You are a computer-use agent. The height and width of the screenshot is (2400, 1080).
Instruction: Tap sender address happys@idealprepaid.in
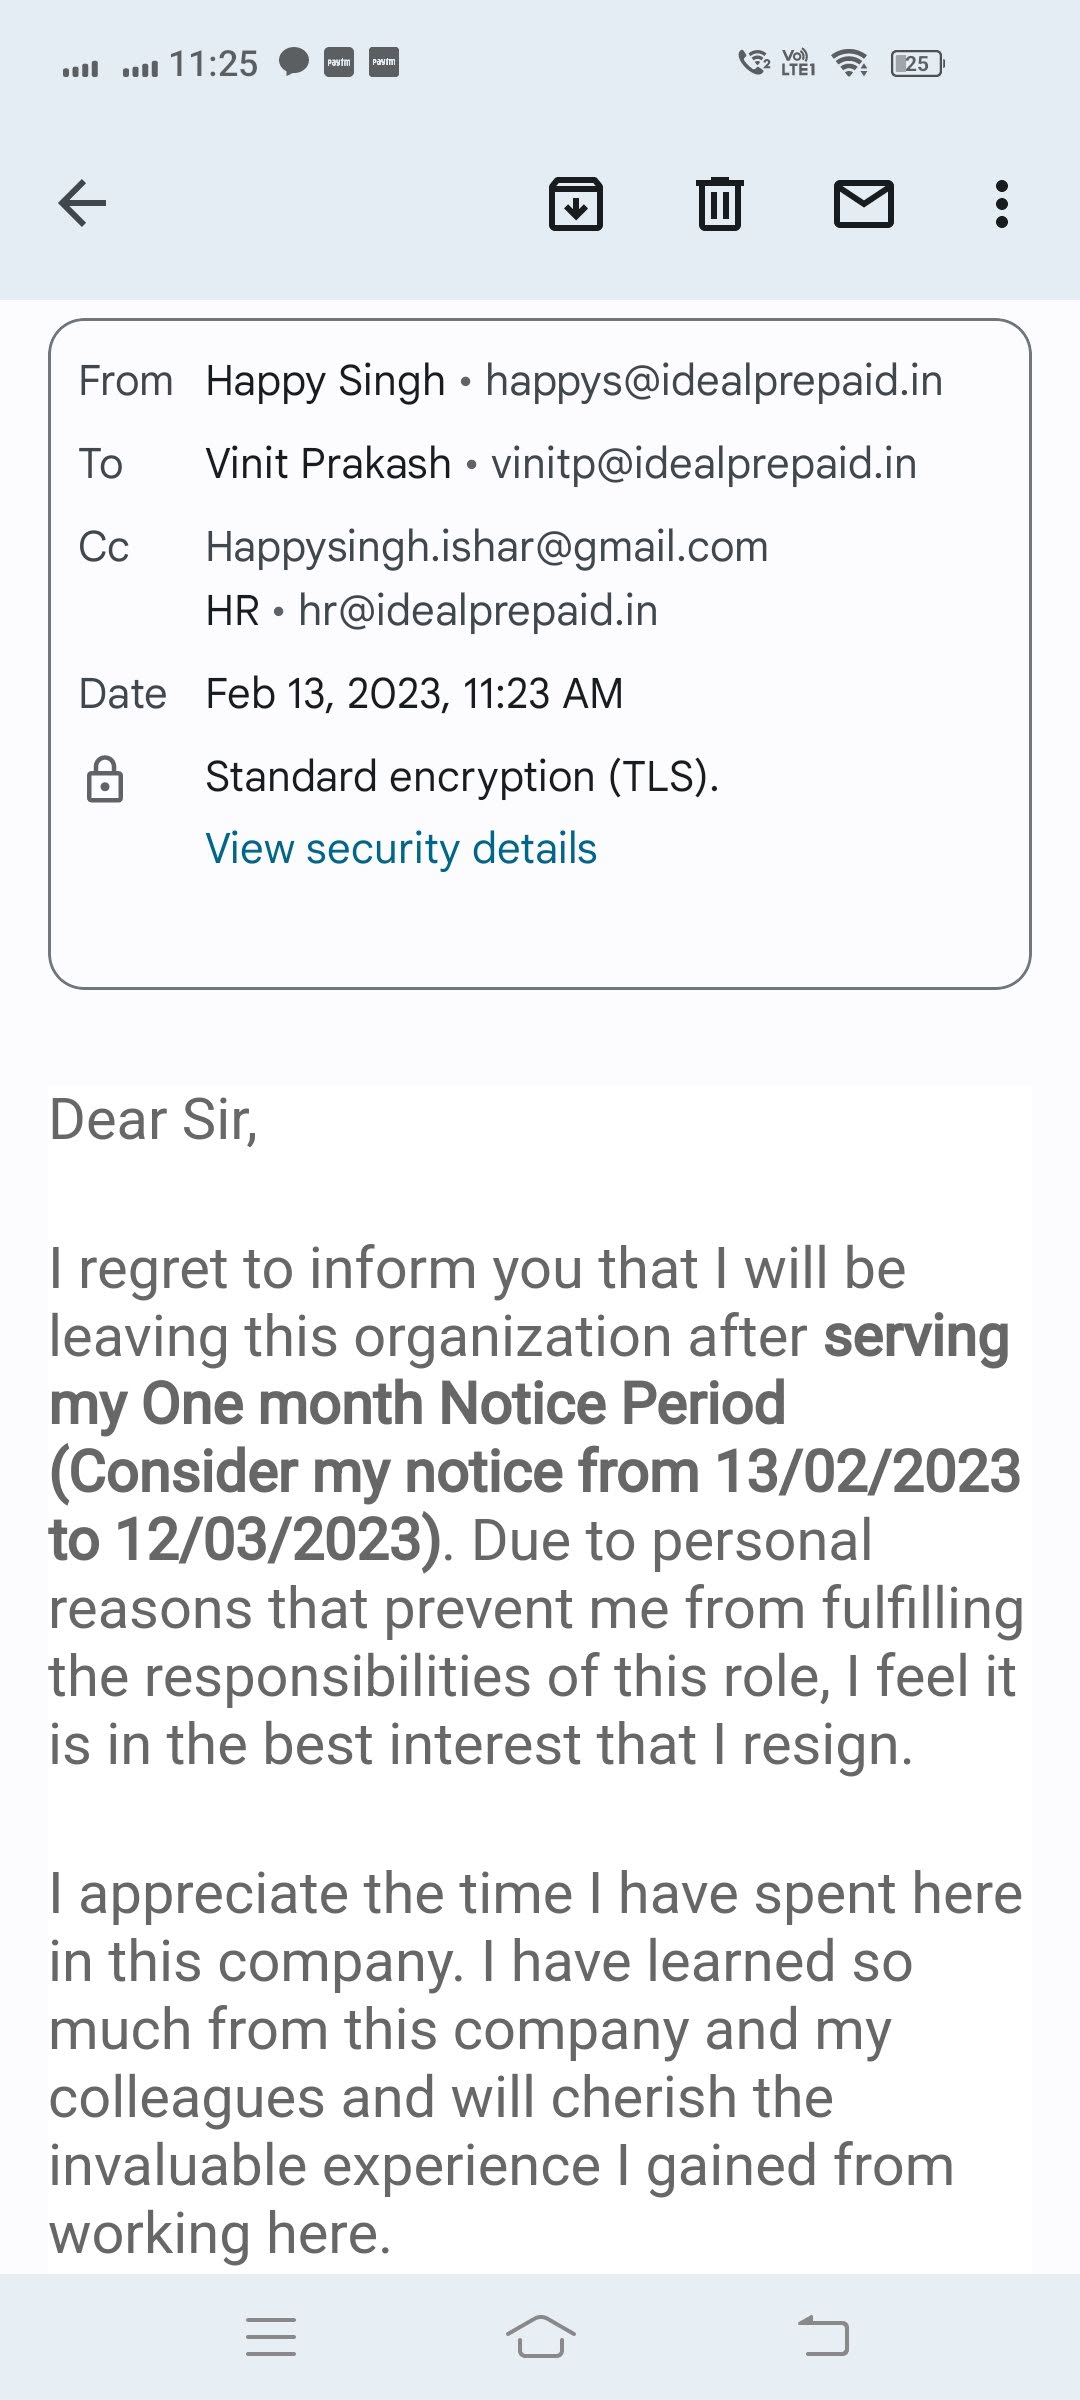(x=714, y=381)
